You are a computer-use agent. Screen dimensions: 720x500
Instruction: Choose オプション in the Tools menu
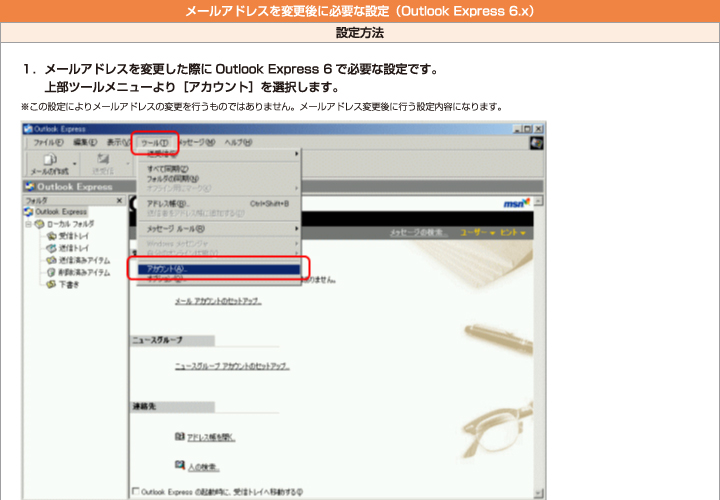pyautogui.click(x=219, y=279)
